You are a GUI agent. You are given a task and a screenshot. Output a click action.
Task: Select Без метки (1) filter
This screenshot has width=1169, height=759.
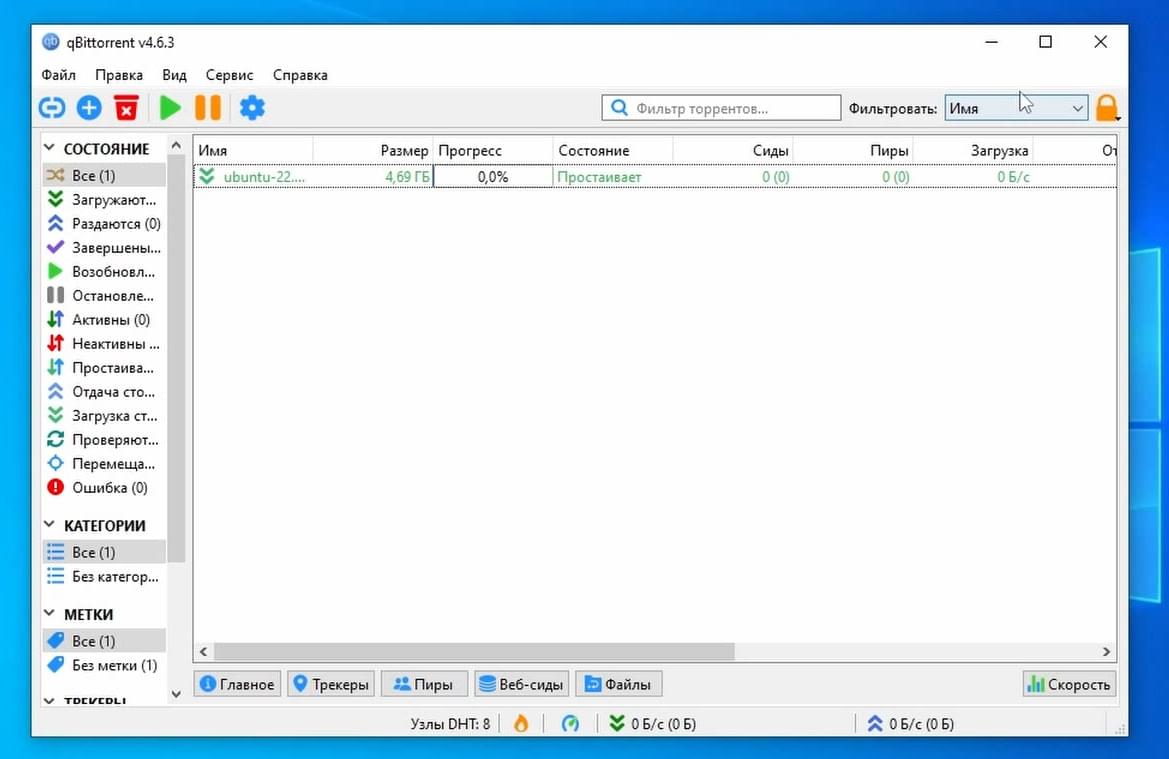[x=104, y=665]
